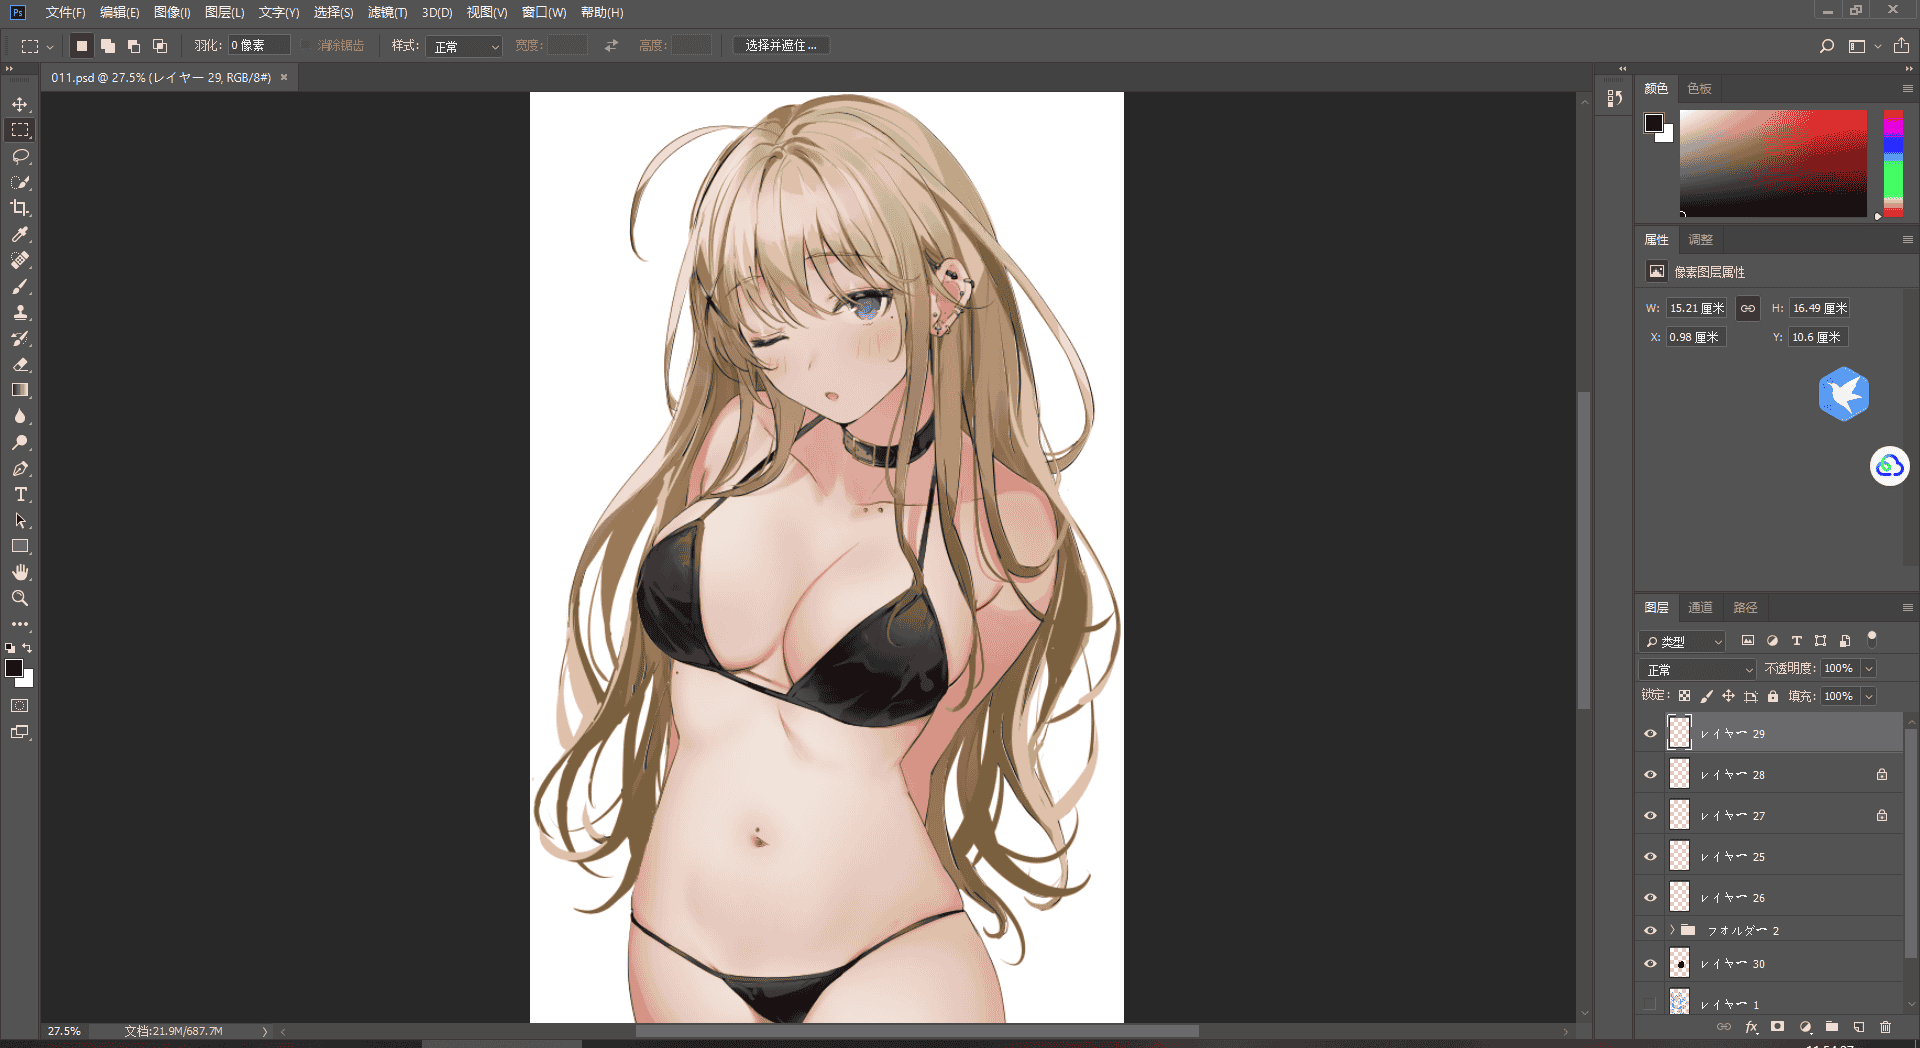This screenshot has width=1920, height=1048.
Task: Switch to the 通道 channels tab
Action: click(1700, 607)
